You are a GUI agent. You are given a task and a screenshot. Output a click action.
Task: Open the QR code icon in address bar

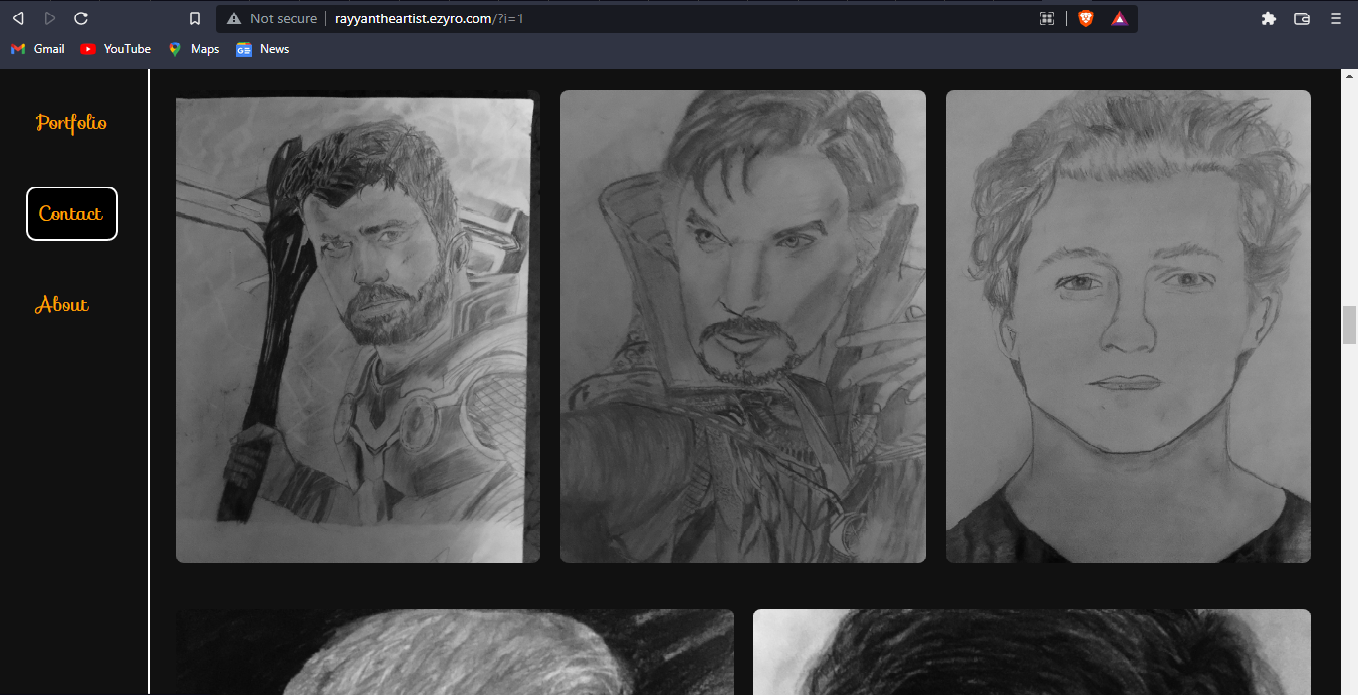click(x=1047, y=18)
